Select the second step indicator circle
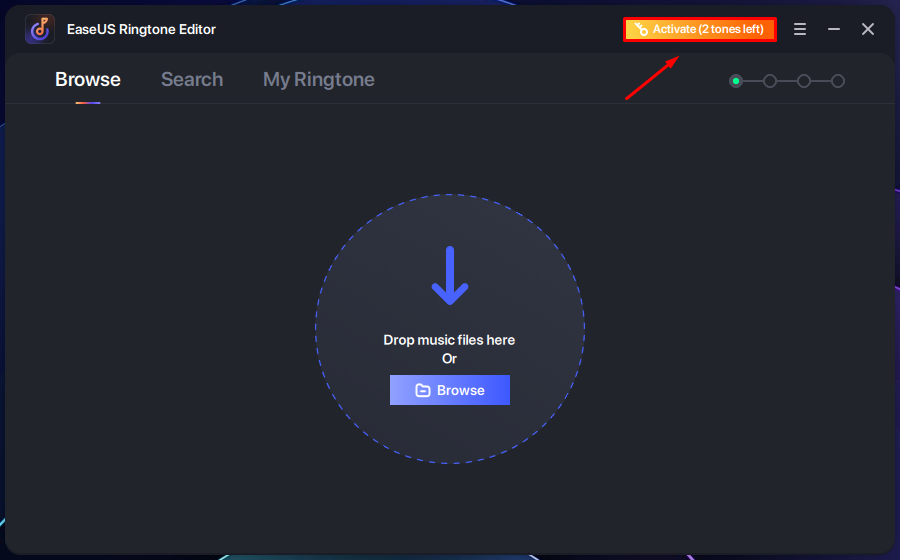Viewport: 900px width, 560px height. 770,81
